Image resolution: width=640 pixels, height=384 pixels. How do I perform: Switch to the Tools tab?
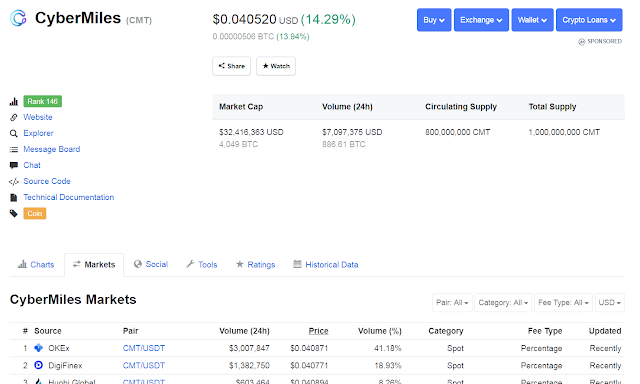coord(202,264)
